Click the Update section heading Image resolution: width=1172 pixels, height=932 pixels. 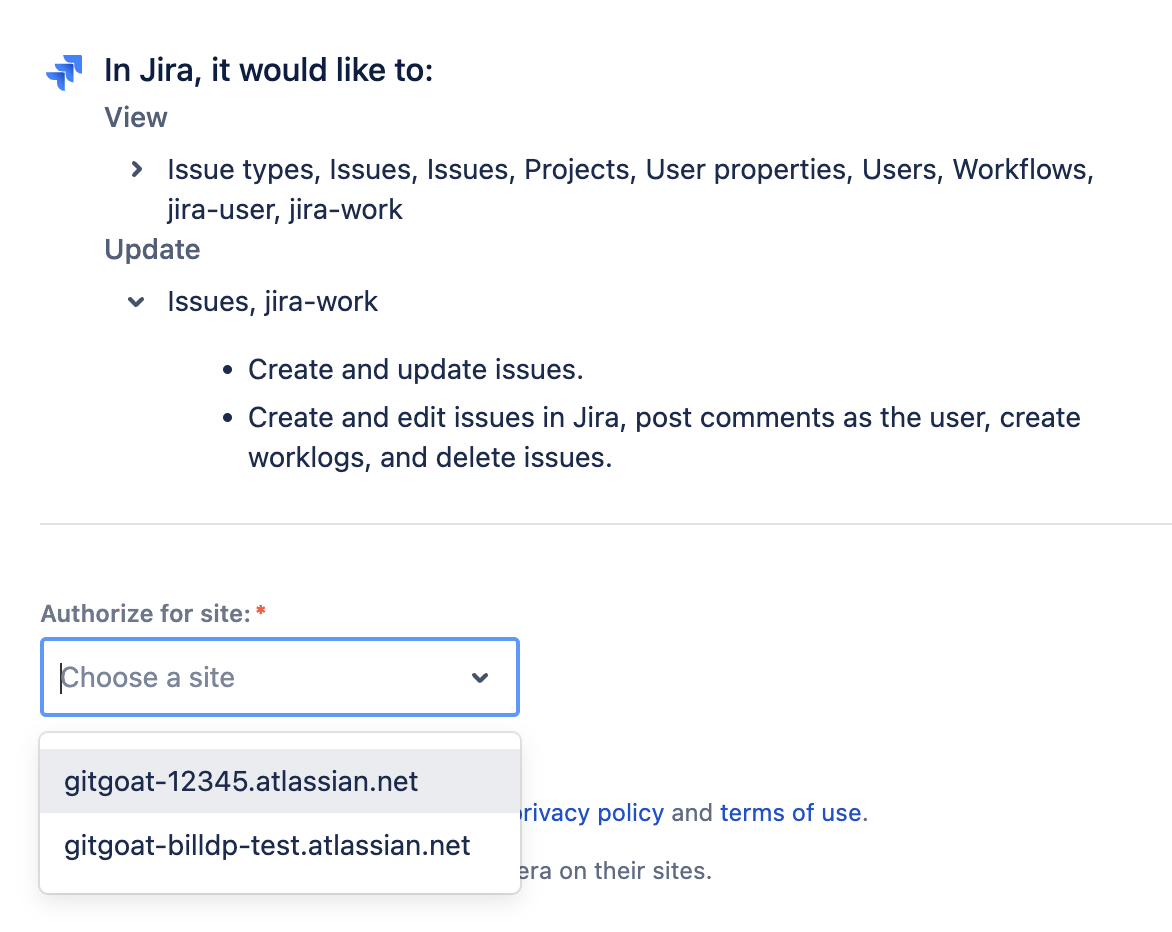tap(152, 250)
